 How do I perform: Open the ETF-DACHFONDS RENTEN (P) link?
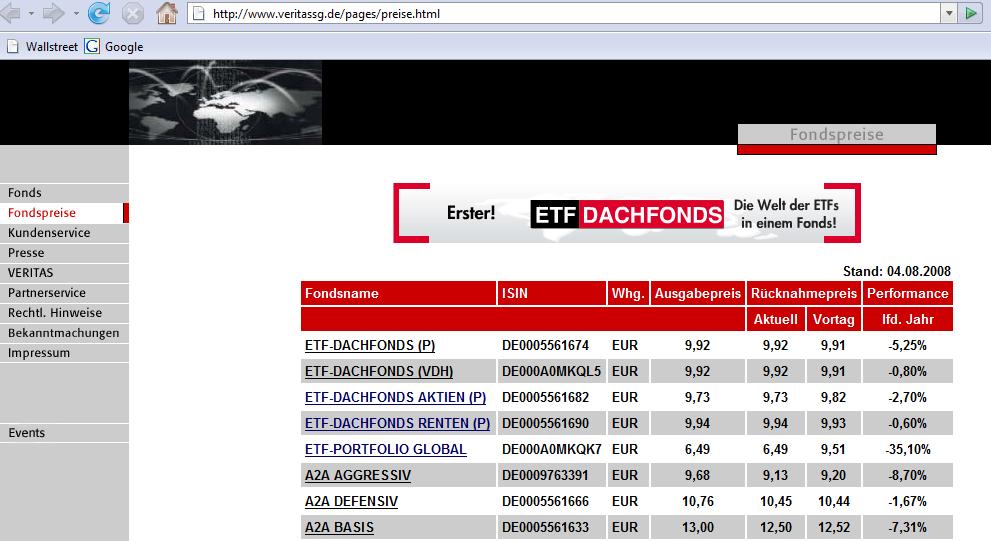(397, 423)
